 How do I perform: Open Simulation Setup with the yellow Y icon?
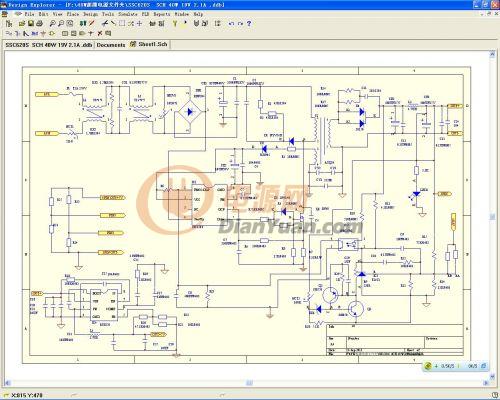tap(175, 23)
